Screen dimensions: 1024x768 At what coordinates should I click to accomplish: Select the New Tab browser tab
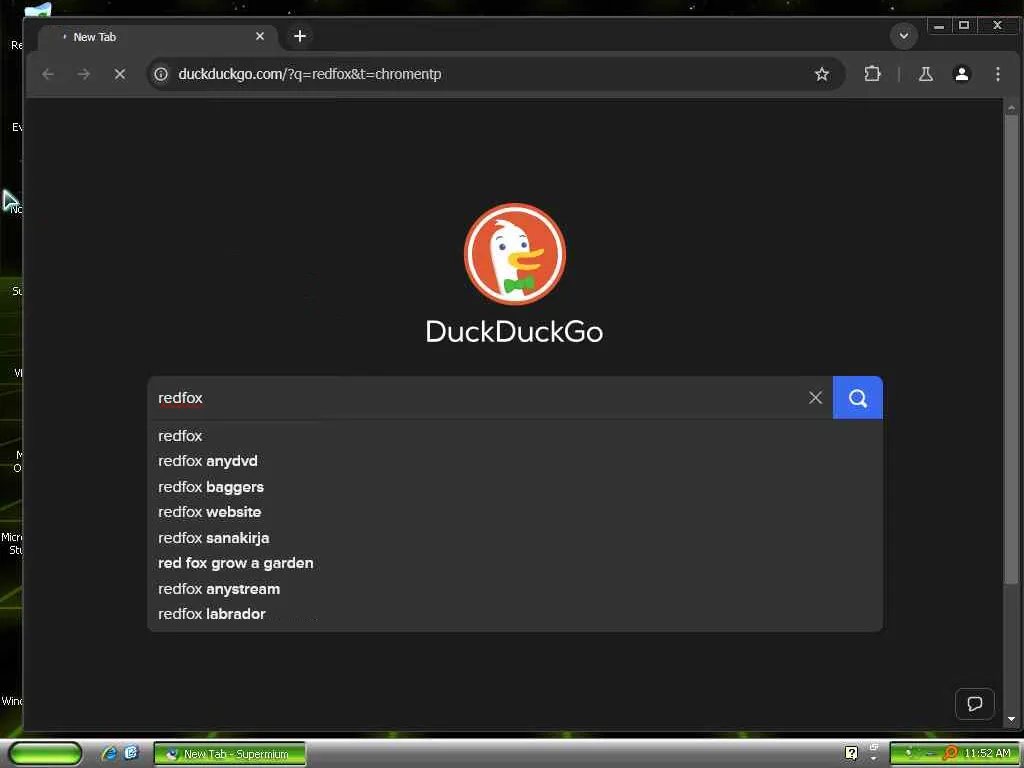(157, 37)
